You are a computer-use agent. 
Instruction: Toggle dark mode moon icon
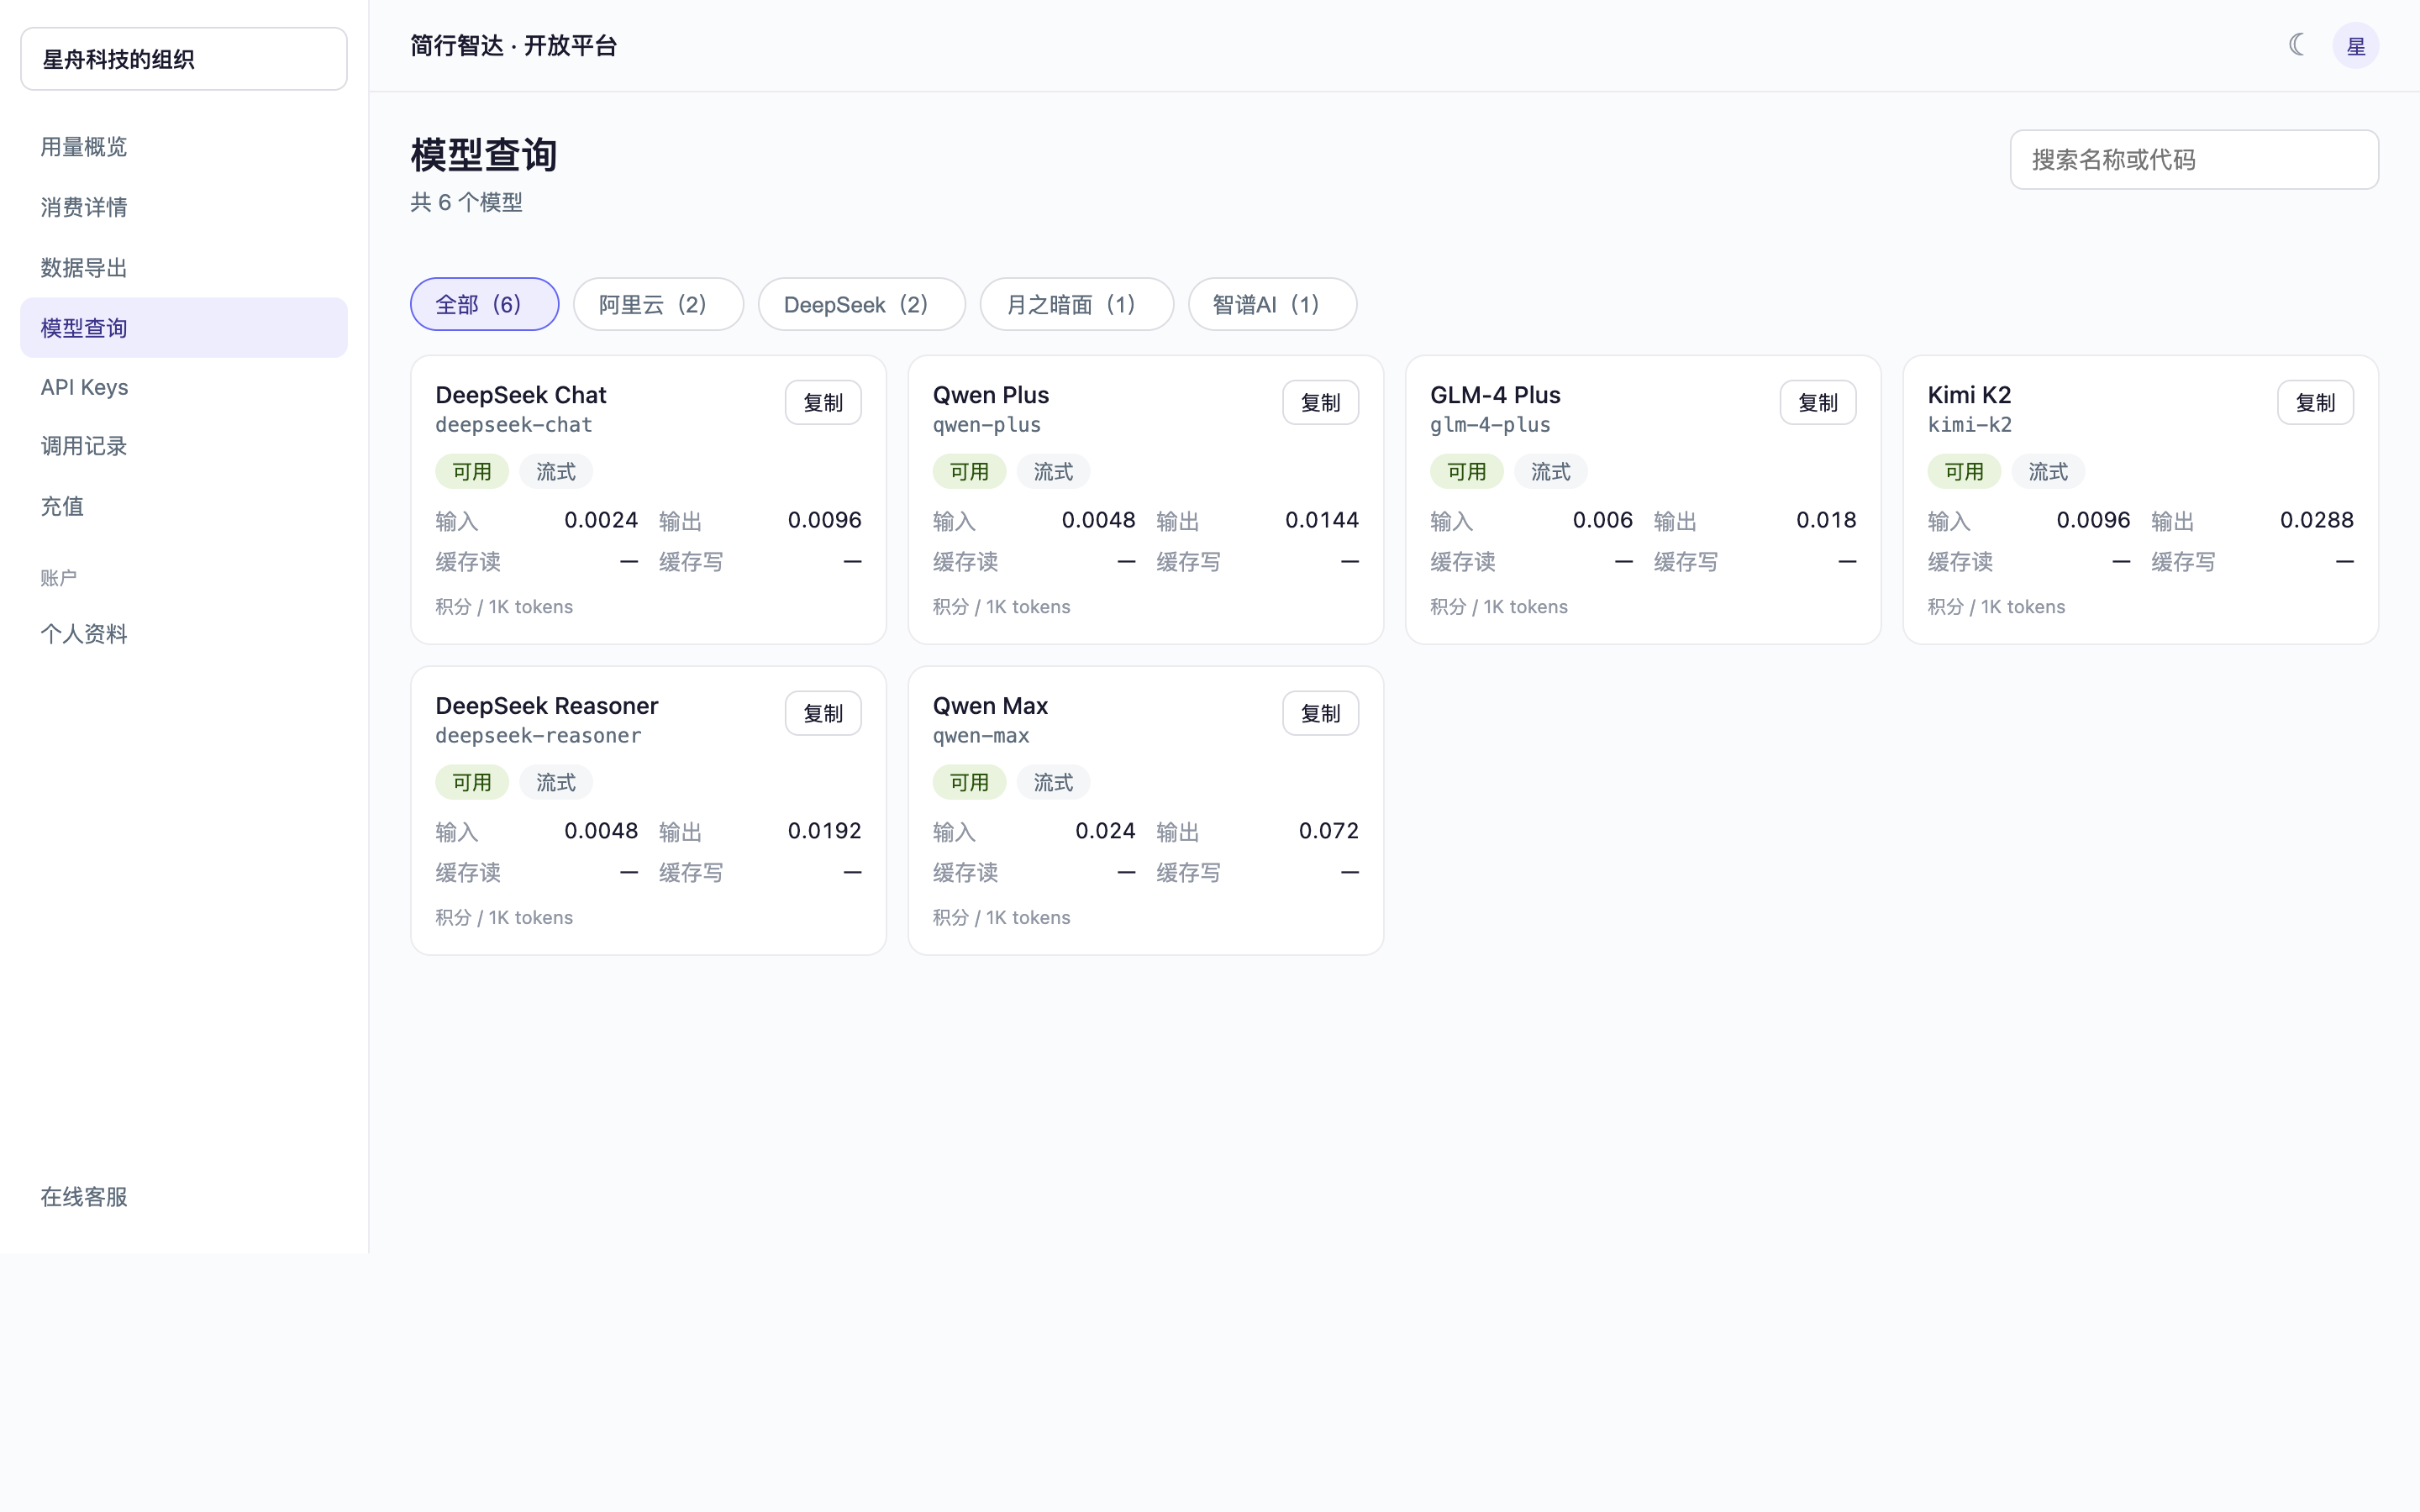[2296, 45]
